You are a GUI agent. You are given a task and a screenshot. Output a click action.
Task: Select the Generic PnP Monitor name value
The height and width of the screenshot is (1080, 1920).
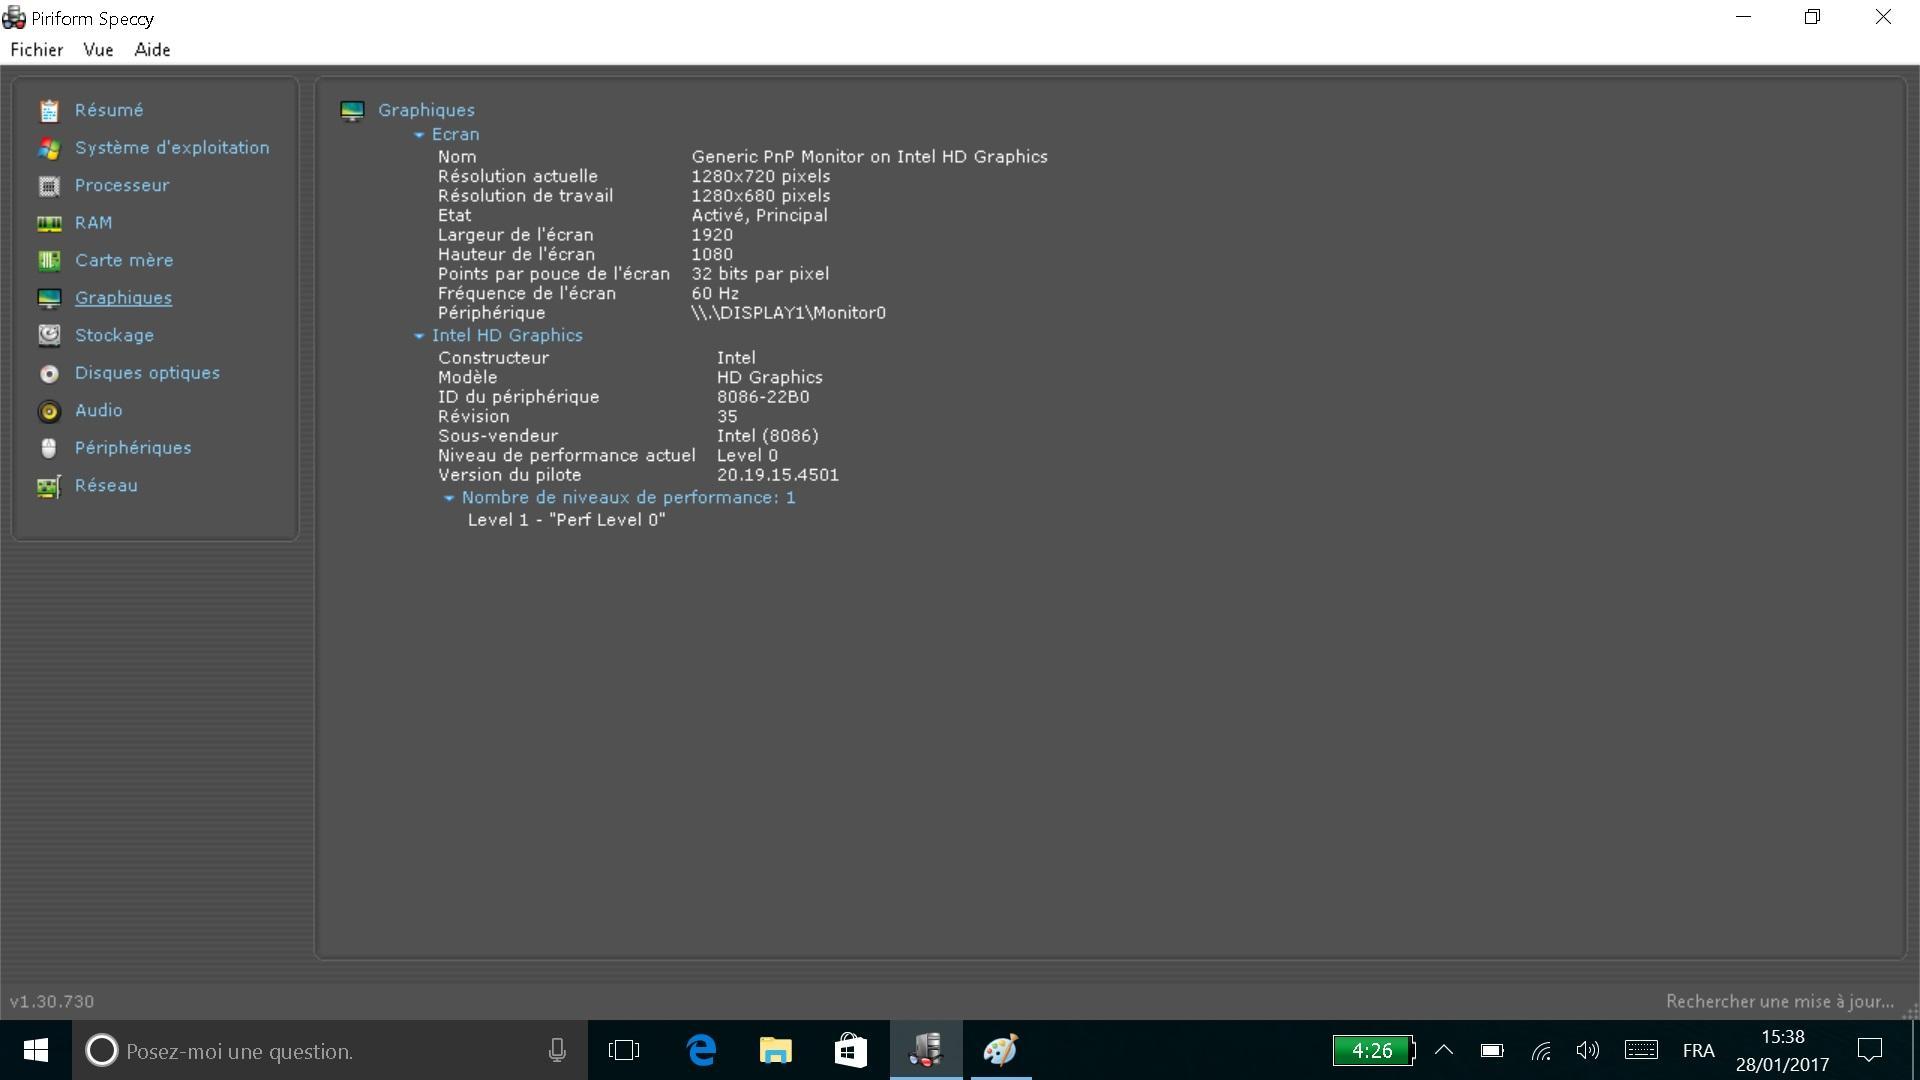tap(869, 156)
